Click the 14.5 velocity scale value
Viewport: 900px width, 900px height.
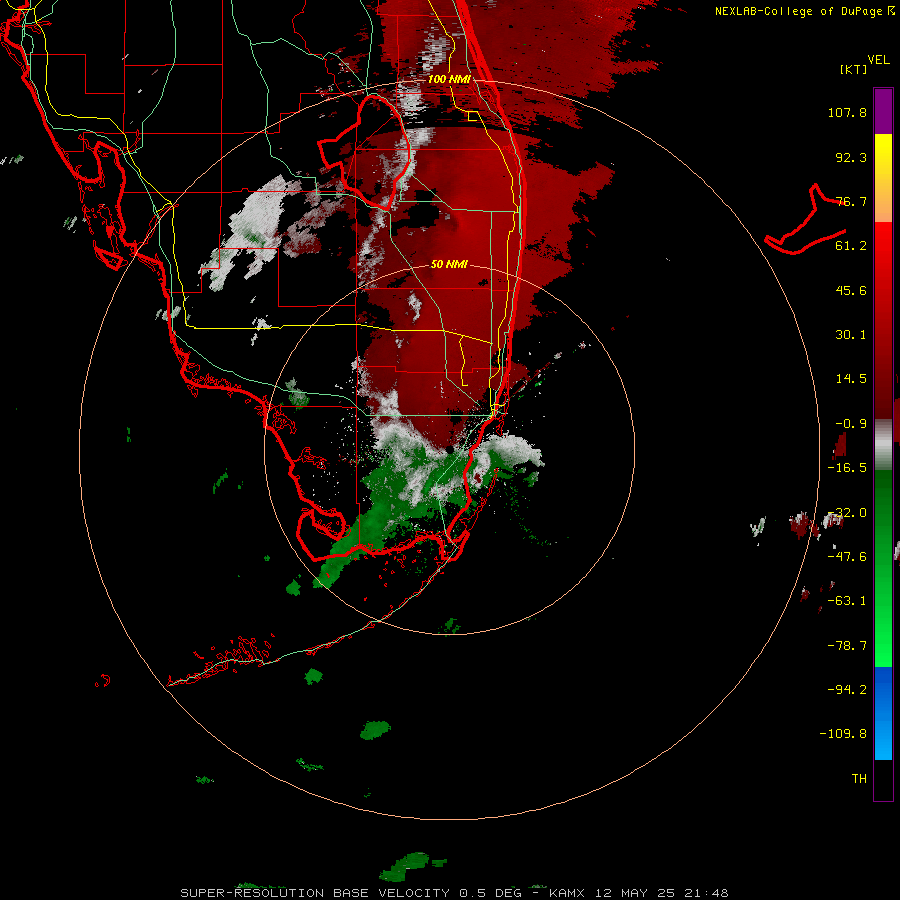pyautogui.click(x=851, y=379)
